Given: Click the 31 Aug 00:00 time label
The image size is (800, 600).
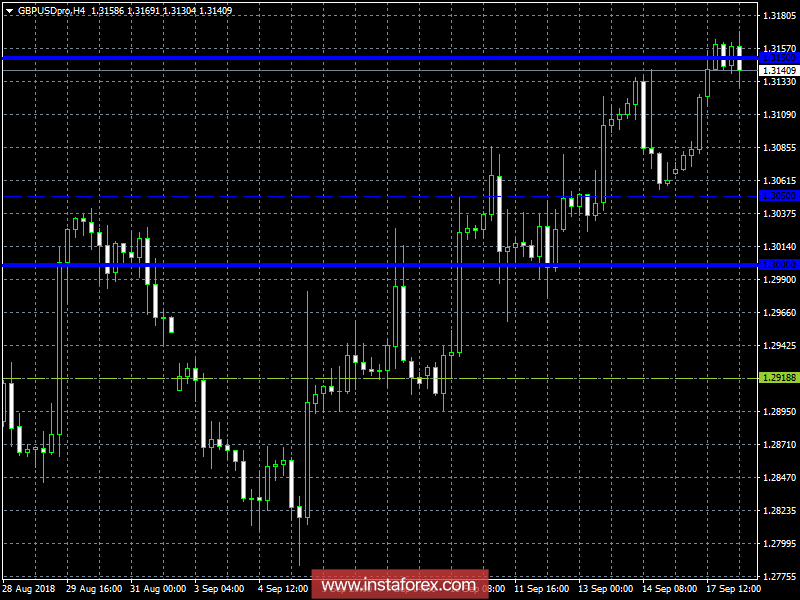Looking at the screenshot, I should pyautogui.click(x=158, y=589).
